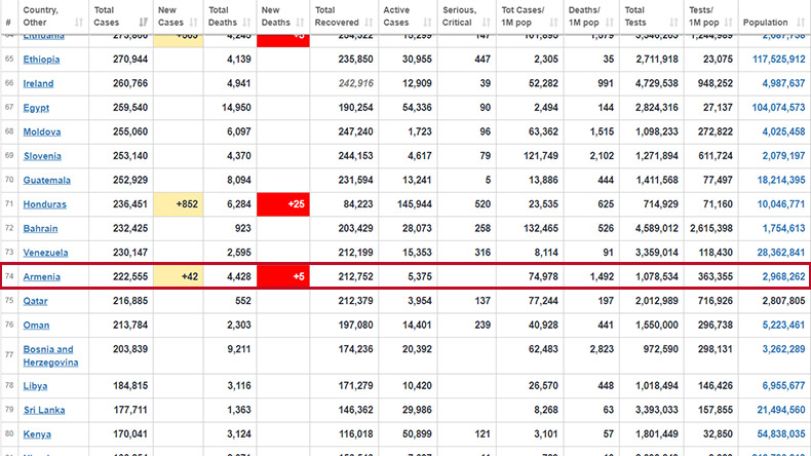
Task: Sort by Total Recovered arrows
Action: point(369,22)
